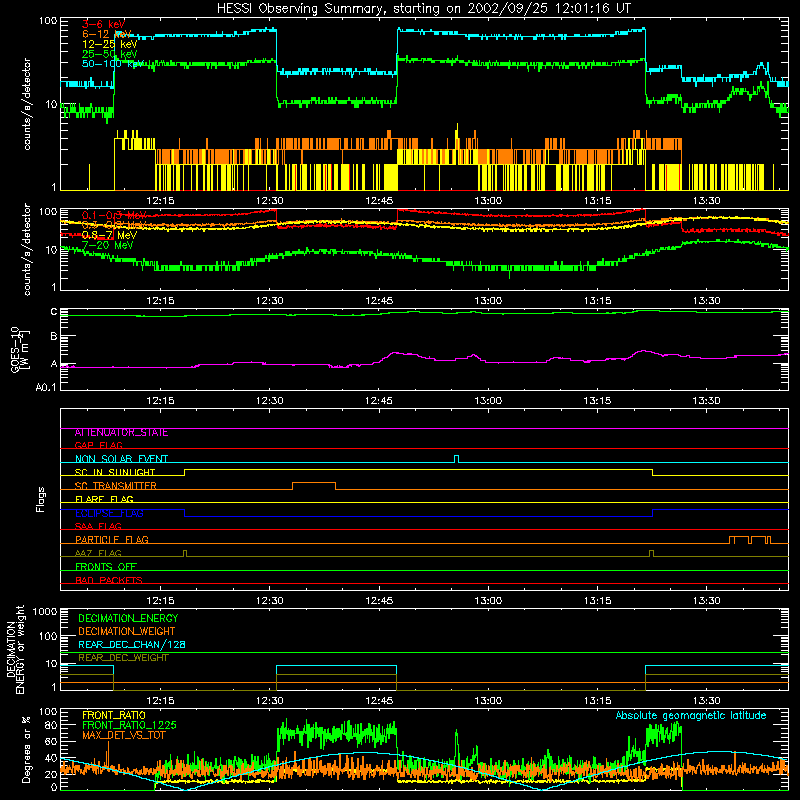Click the 'Degrees or %' axis label
This screenshot has height=800, width=800.
(x=27, y=749)
